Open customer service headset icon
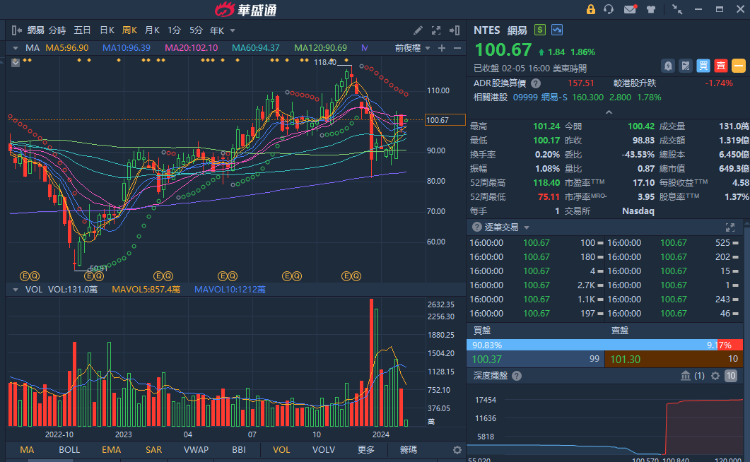 [x=610, y=9]
